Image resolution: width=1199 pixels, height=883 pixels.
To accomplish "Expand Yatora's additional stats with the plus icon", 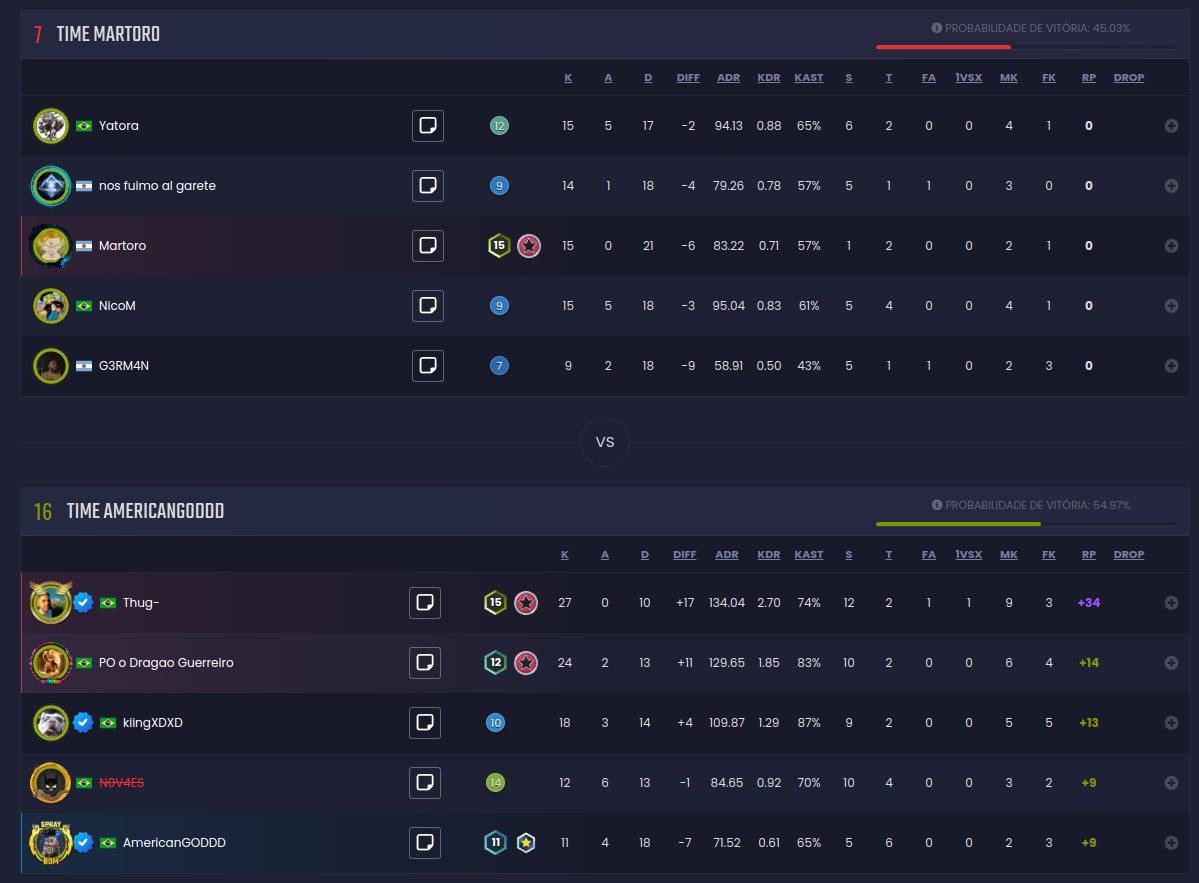I will point(1169,125).
